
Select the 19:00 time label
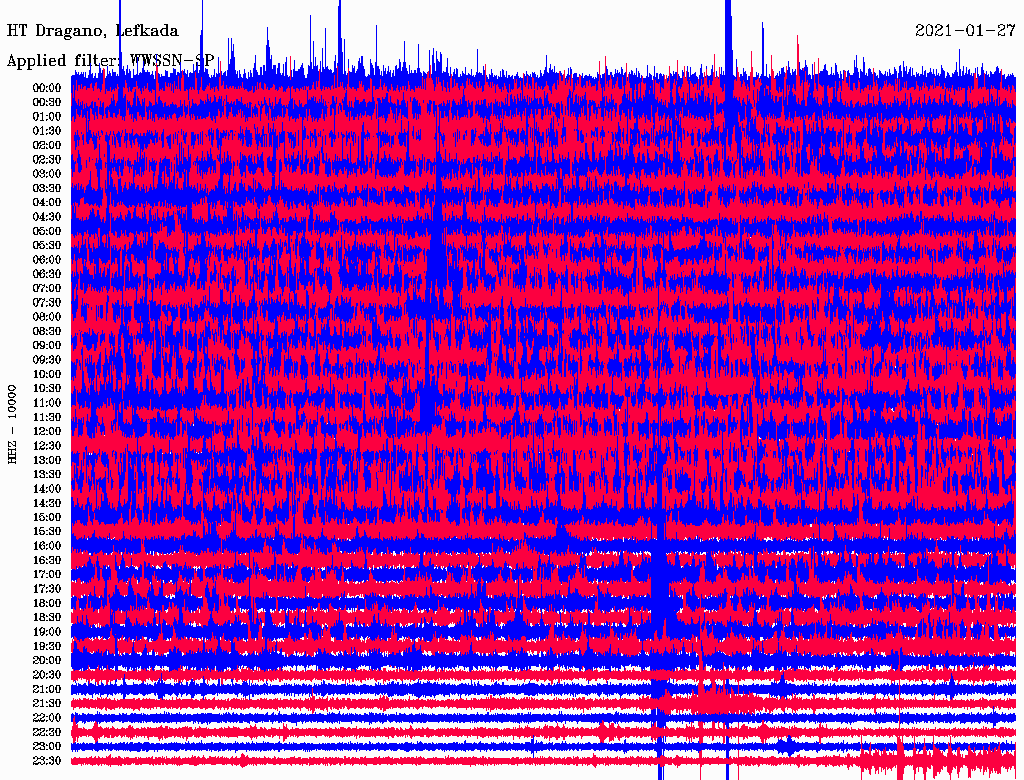(x=47, y=632)
